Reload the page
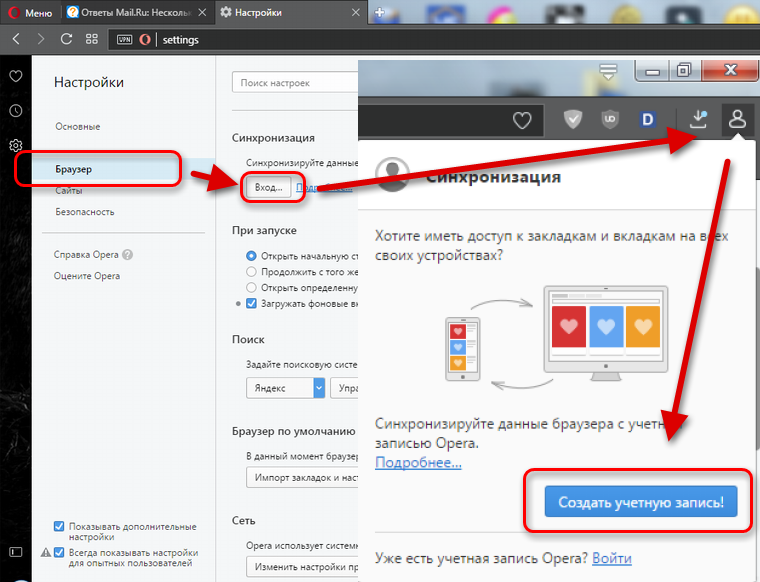This screenshot has height=582, width=760. (66, 39)
